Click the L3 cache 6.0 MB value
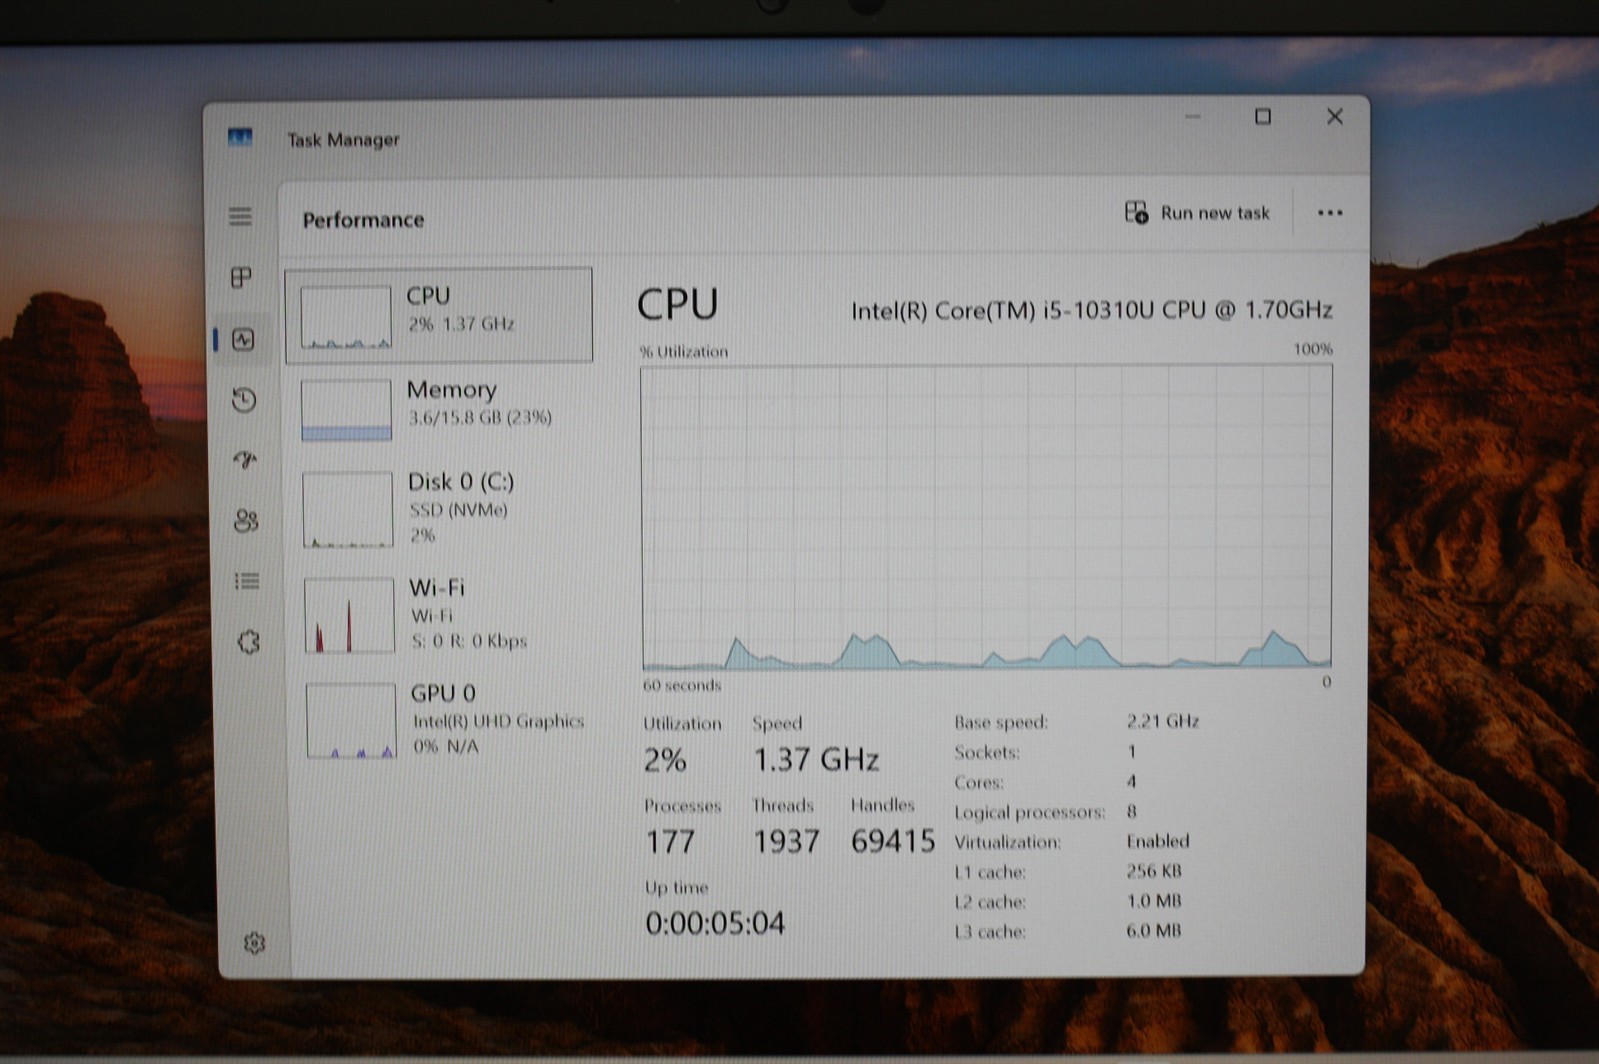Viewport: 1599px width, 1064px height. 1154,931
